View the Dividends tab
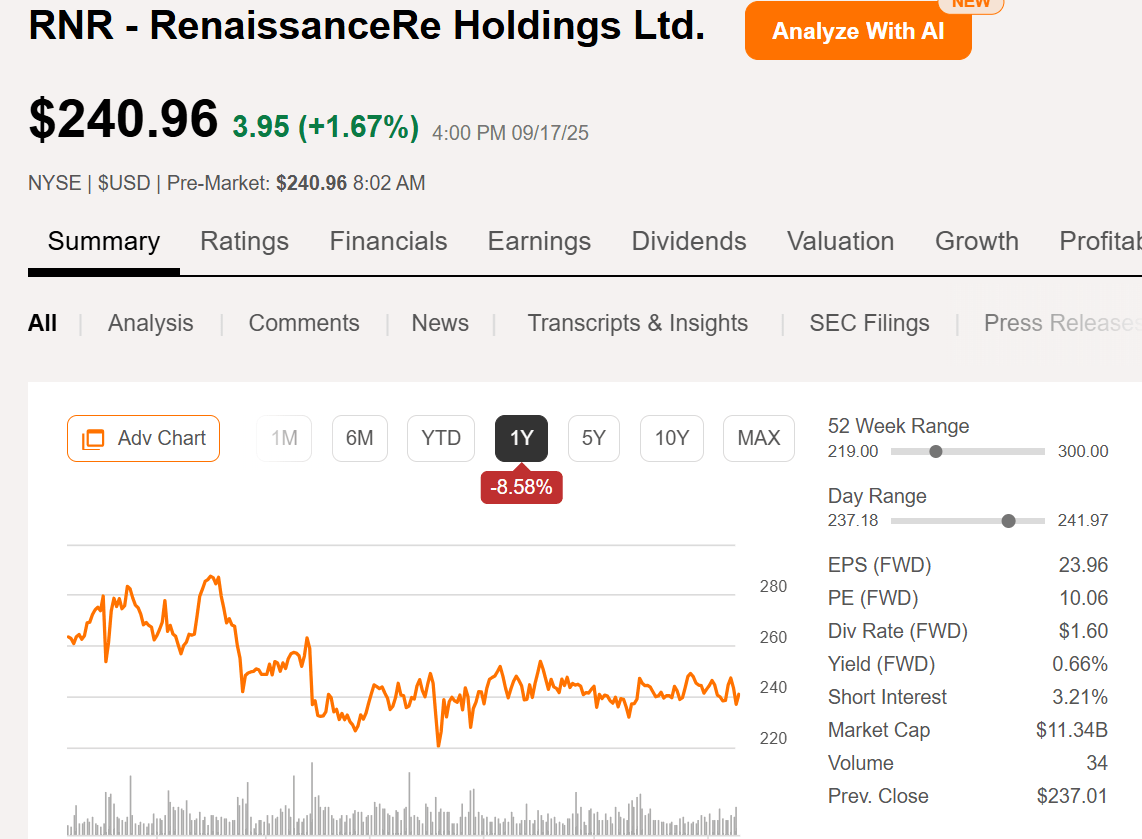Image resolution: width=1142 pixels, height=839 pixels. click(x=688, y=241)
